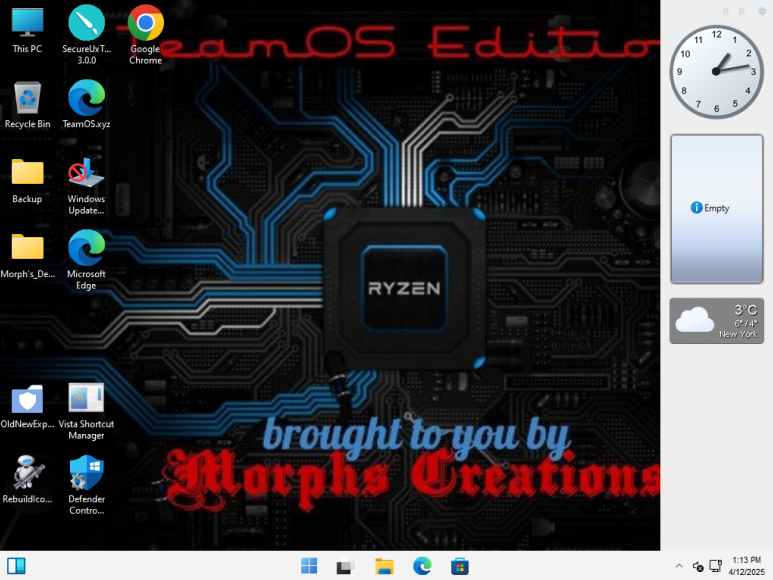Click the cloud icon in weather gadget
This screenshot has width=773, height=580.
click(x=694, y=319)
